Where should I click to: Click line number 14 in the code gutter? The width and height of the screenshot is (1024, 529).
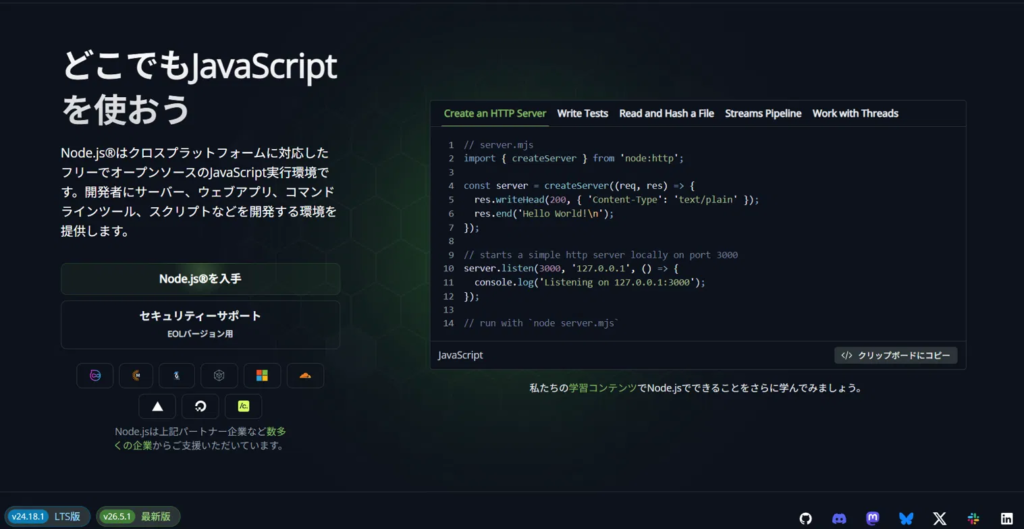point(448,323)
